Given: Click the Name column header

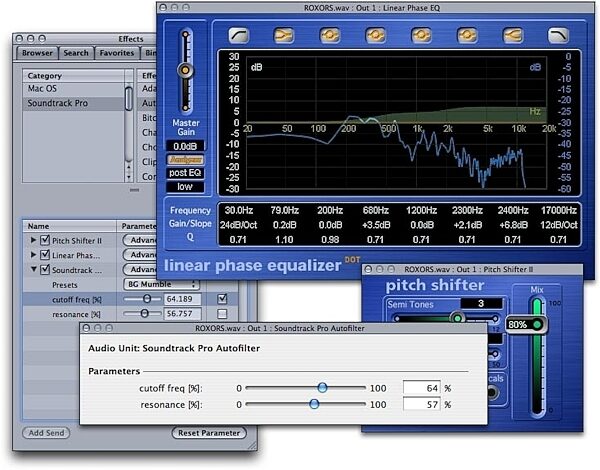Looking at the screenshot, I should [x=69, y=226].
